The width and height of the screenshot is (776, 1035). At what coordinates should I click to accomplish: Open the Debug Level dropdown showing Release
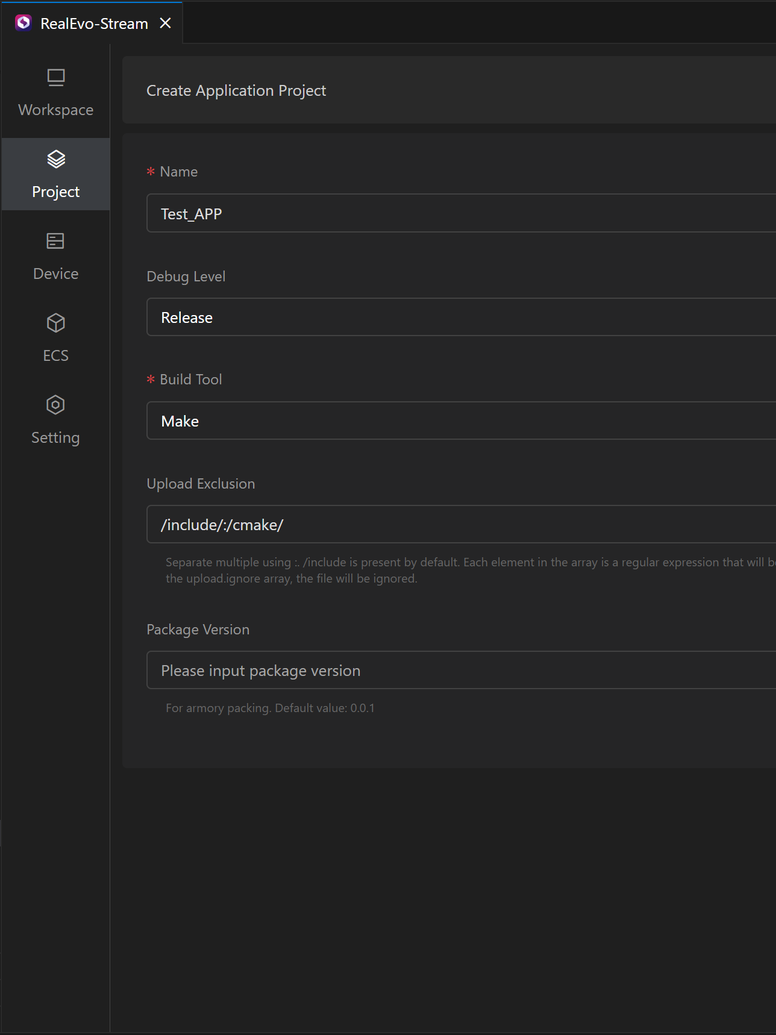pyautogui.click(x=461, y=317)
